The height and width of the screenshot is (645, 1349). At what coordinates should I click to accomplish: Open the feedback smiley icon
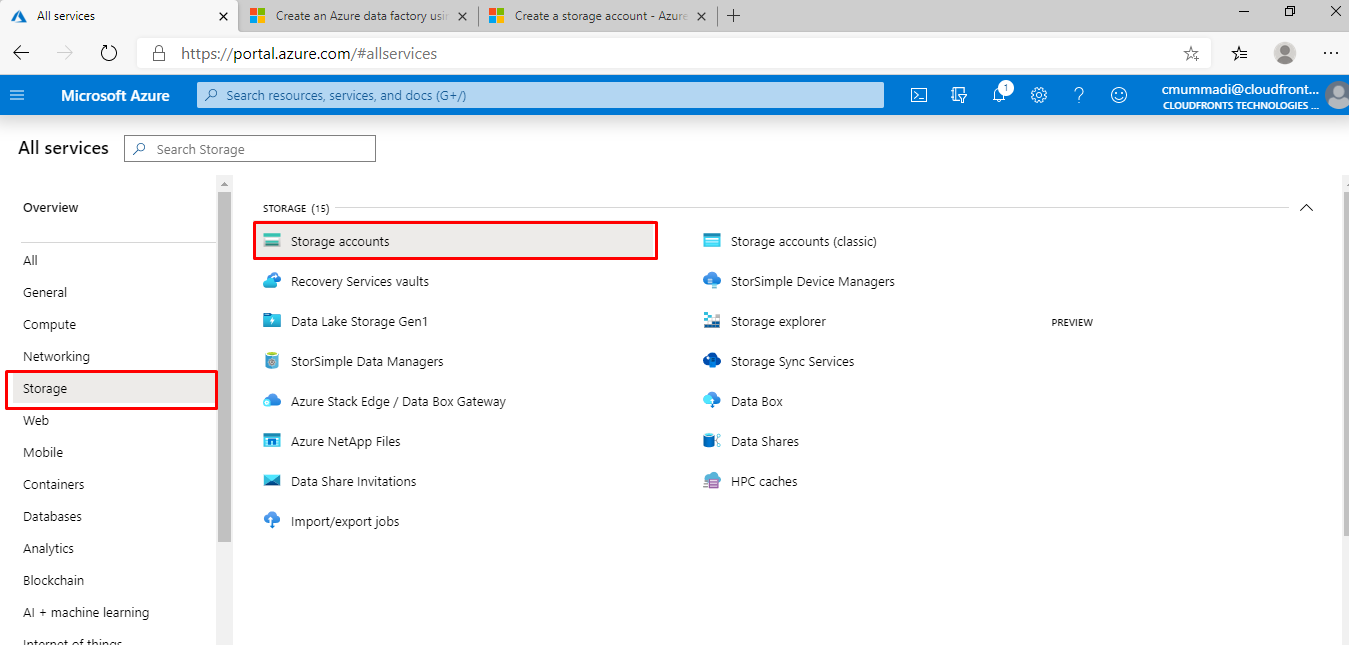(1119, 95)
